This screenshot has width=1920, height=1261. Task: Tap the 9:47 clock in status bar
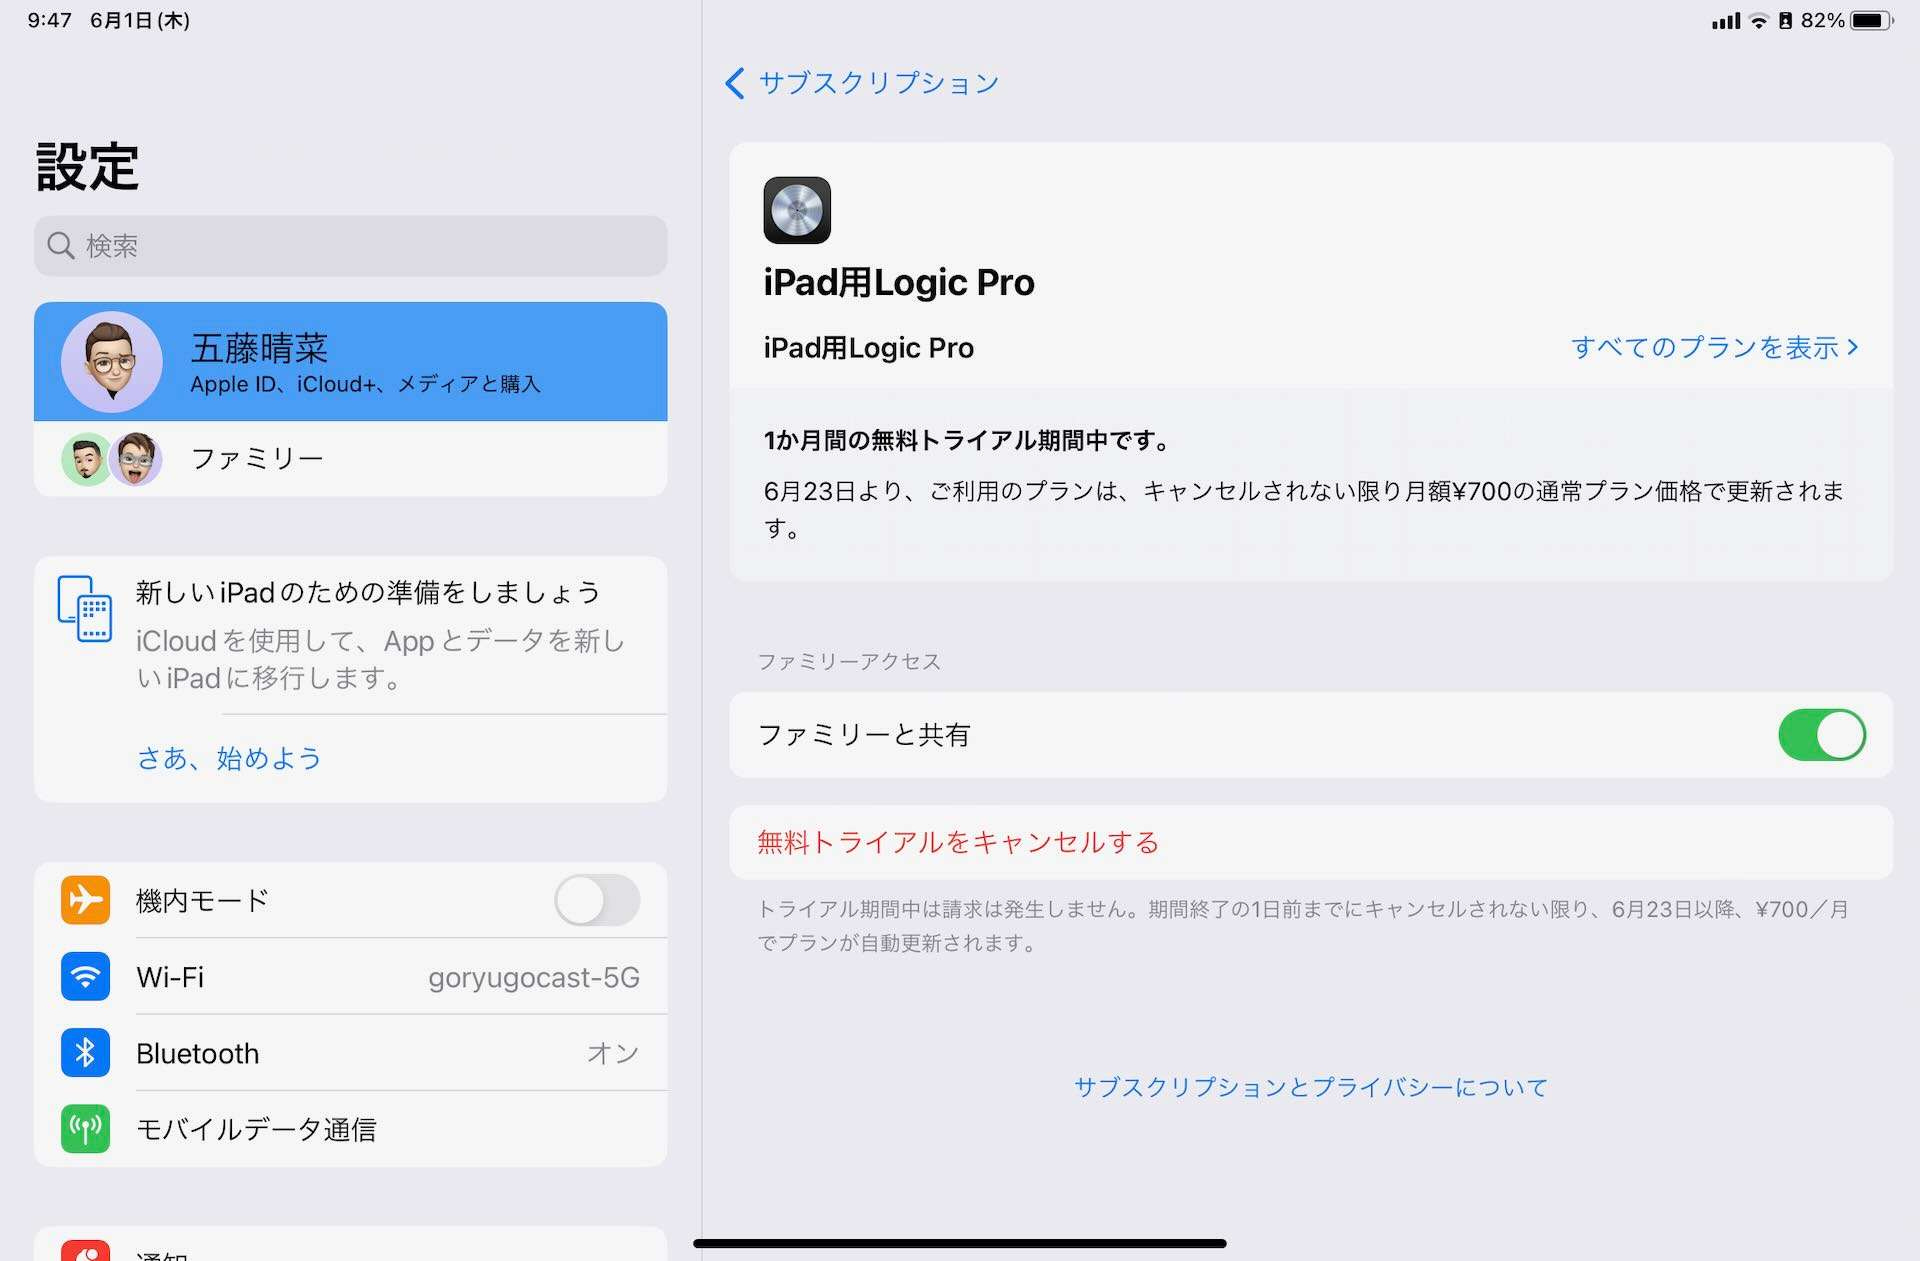(x=50, y=20)
